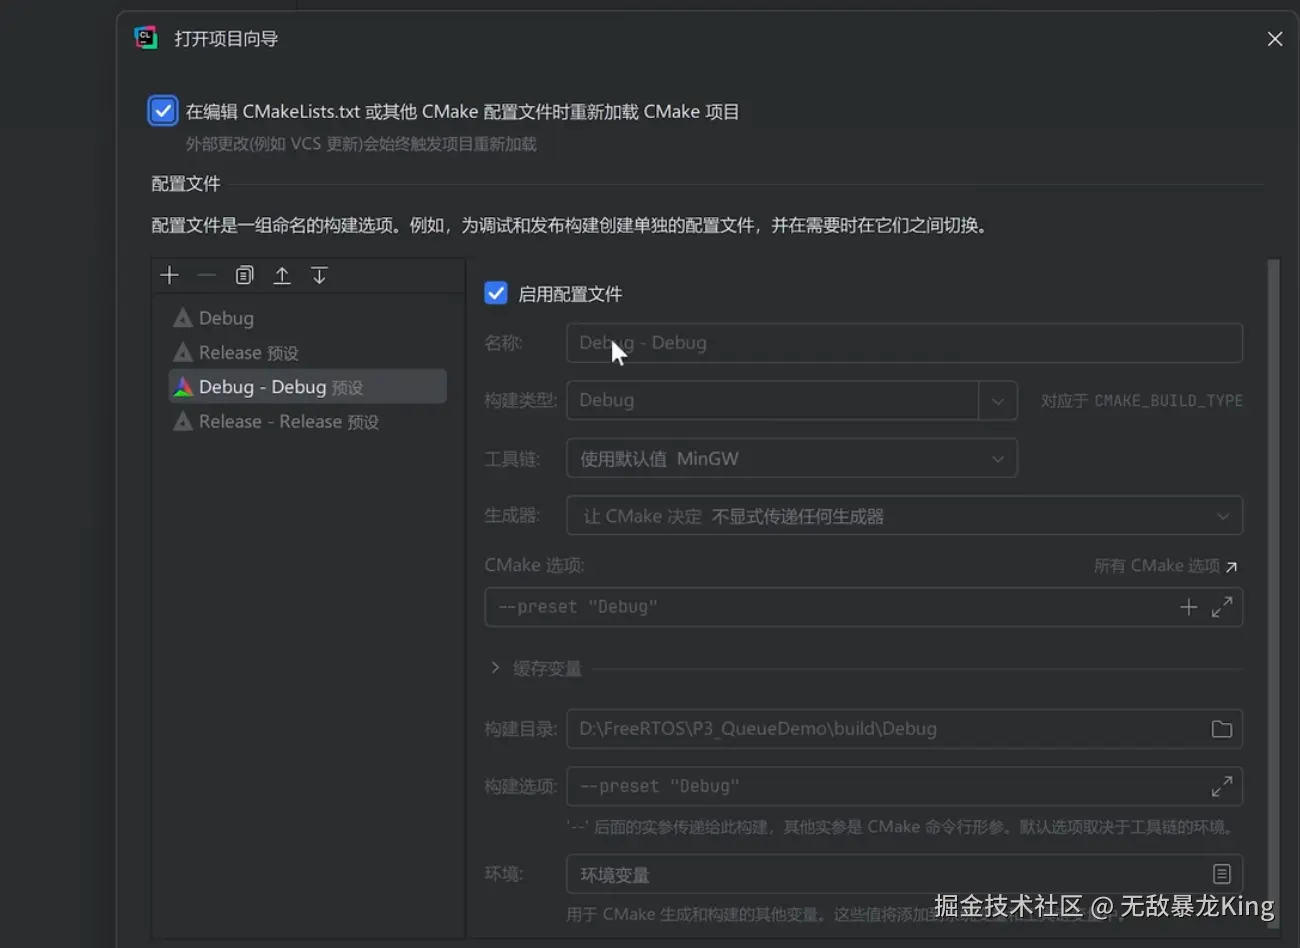Move selected profile down
Image resolution: width=1300 pixels, height=948 pixels.
coord(319,275)
